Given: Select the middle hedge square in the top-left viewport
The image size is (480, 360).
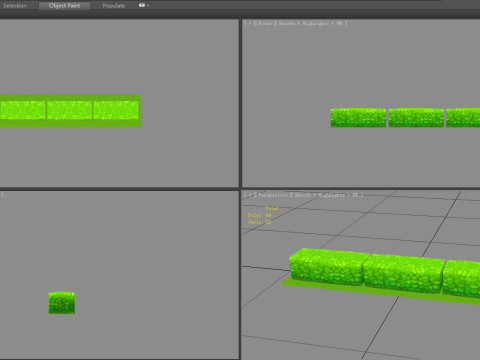Looking at the screenshot, I should point(69,110).
